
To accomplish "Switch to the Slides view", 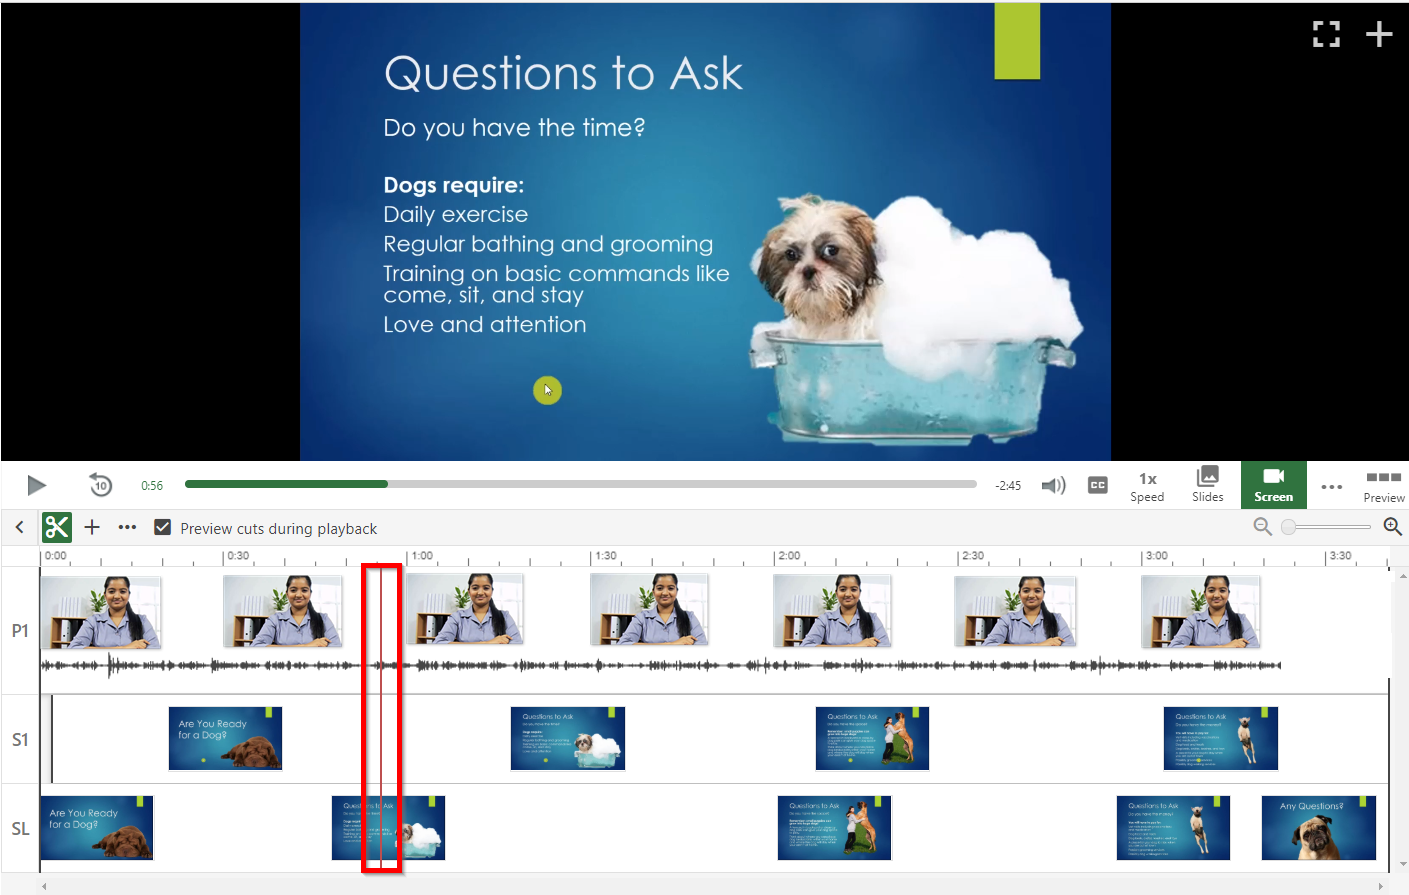I will pos(1207,485).
